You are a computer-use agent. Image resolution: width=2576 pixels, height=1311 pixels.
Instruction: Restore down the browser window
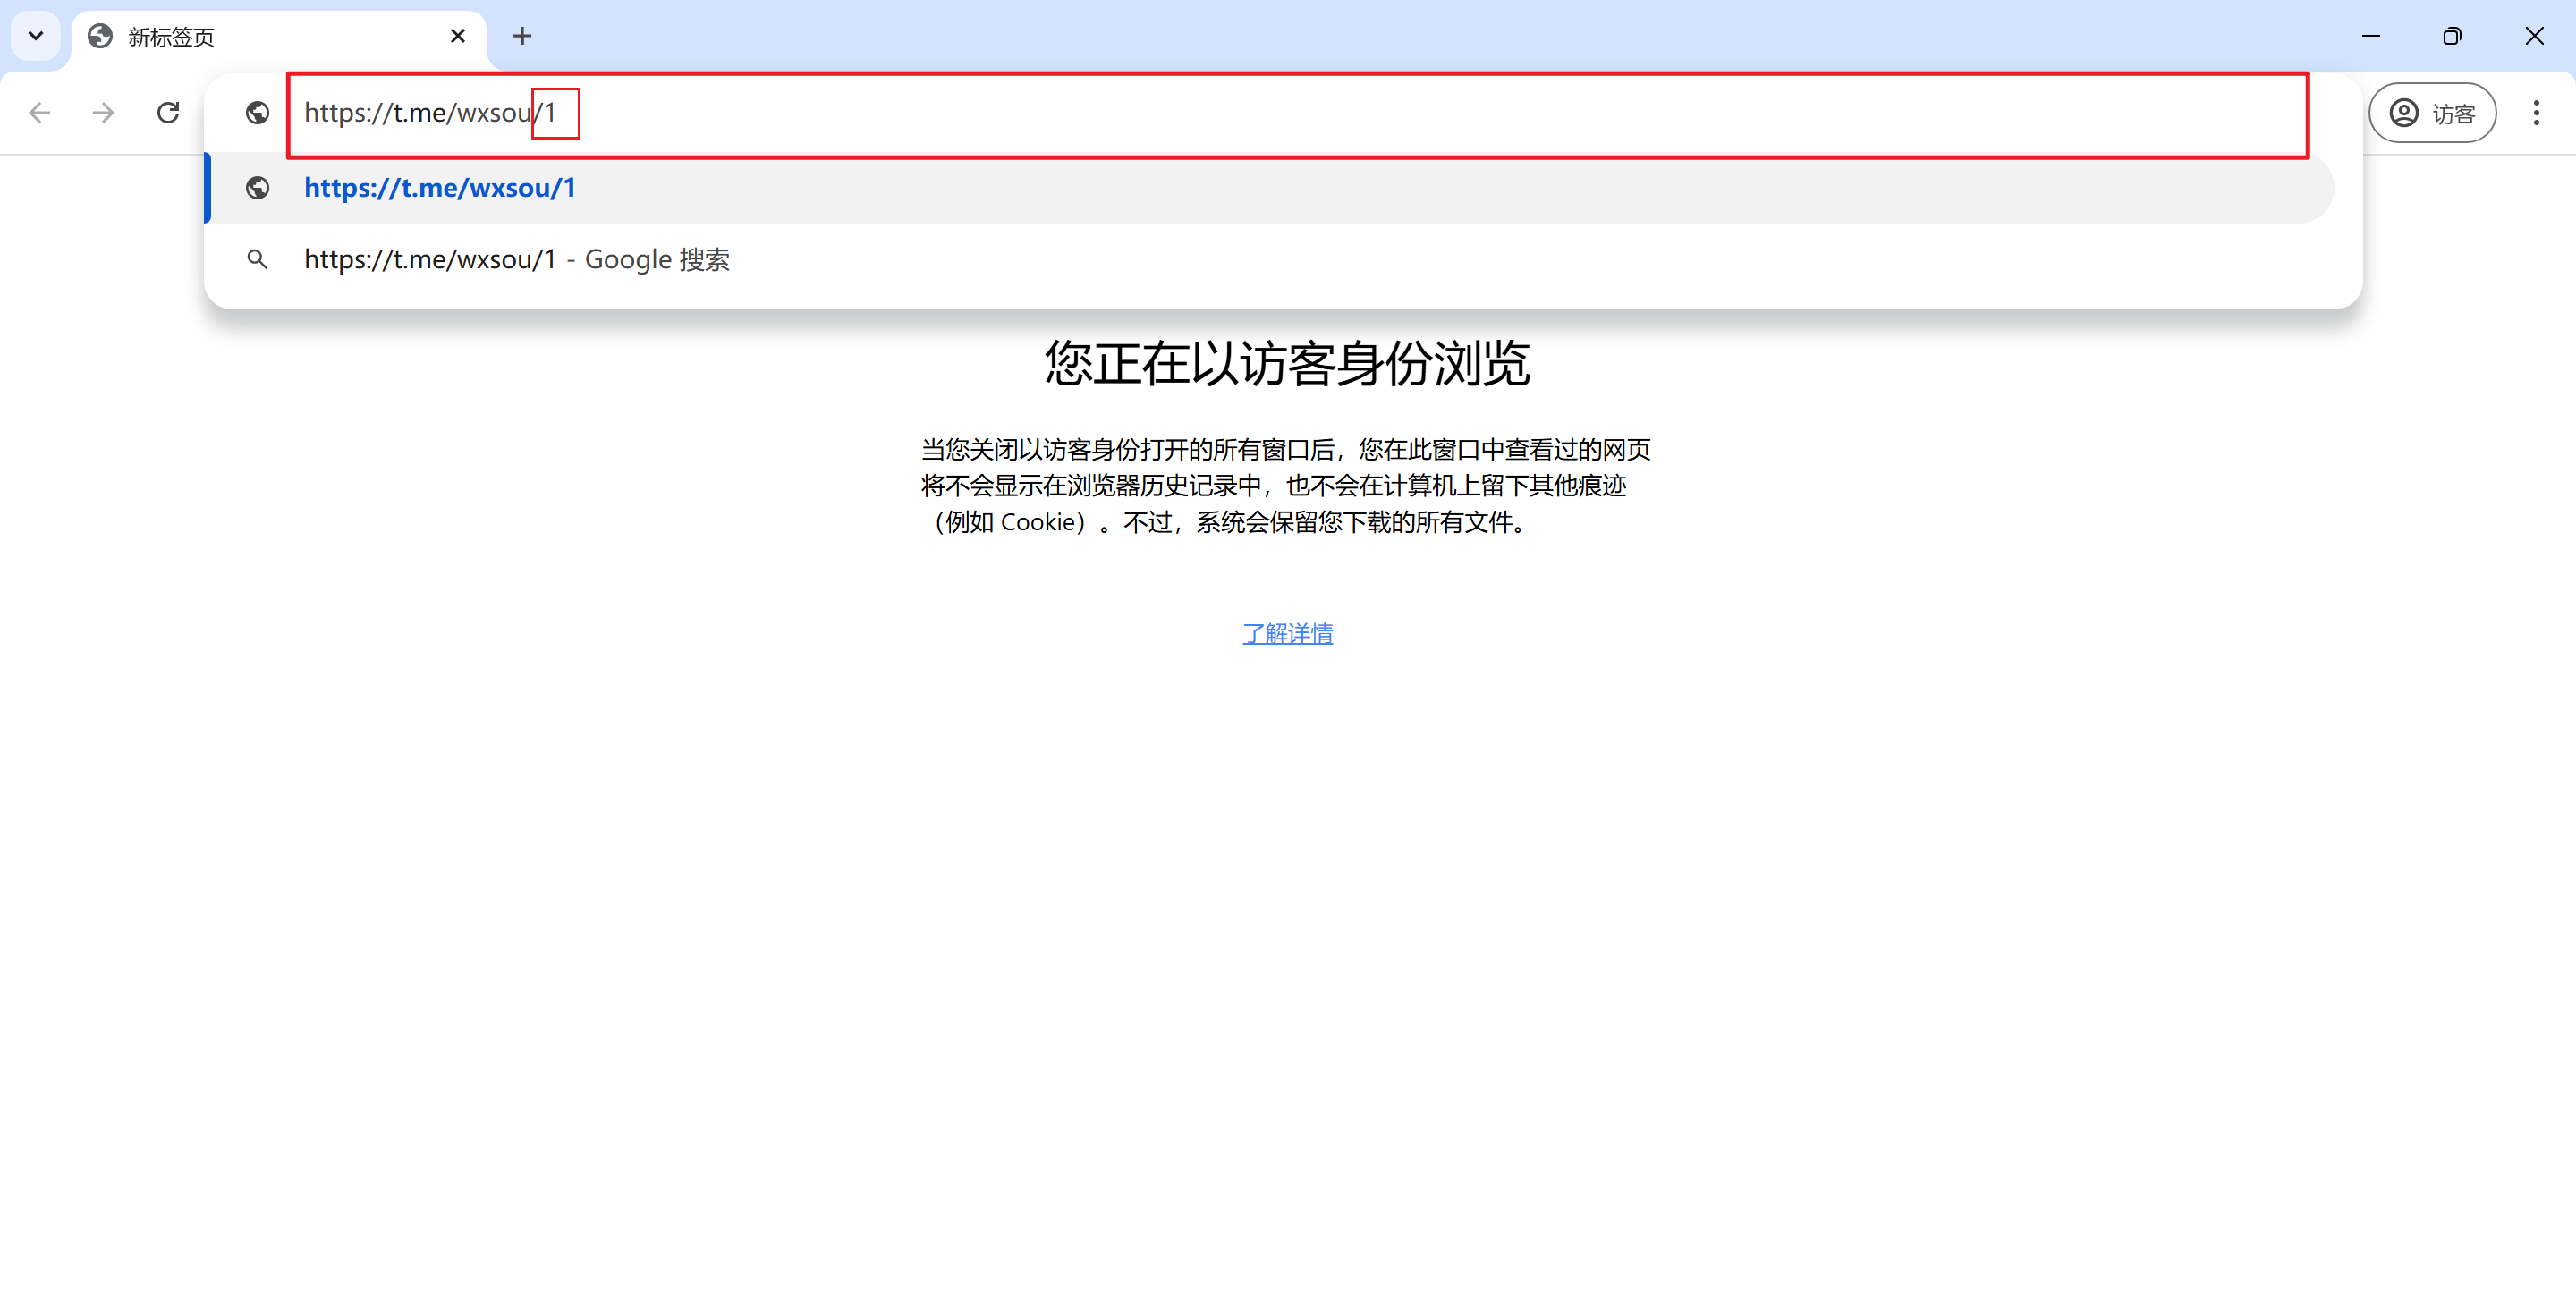coord(2451,37)
